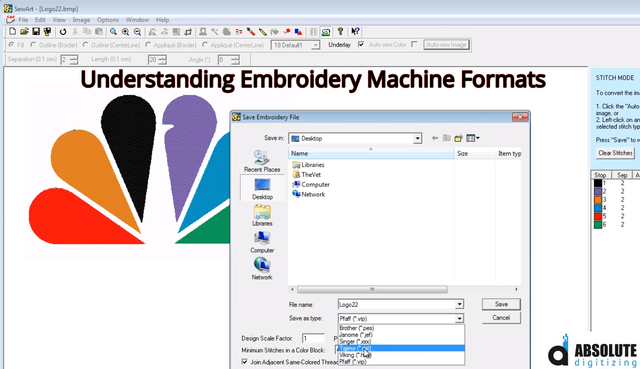Open the File menu

pos(23,20)
